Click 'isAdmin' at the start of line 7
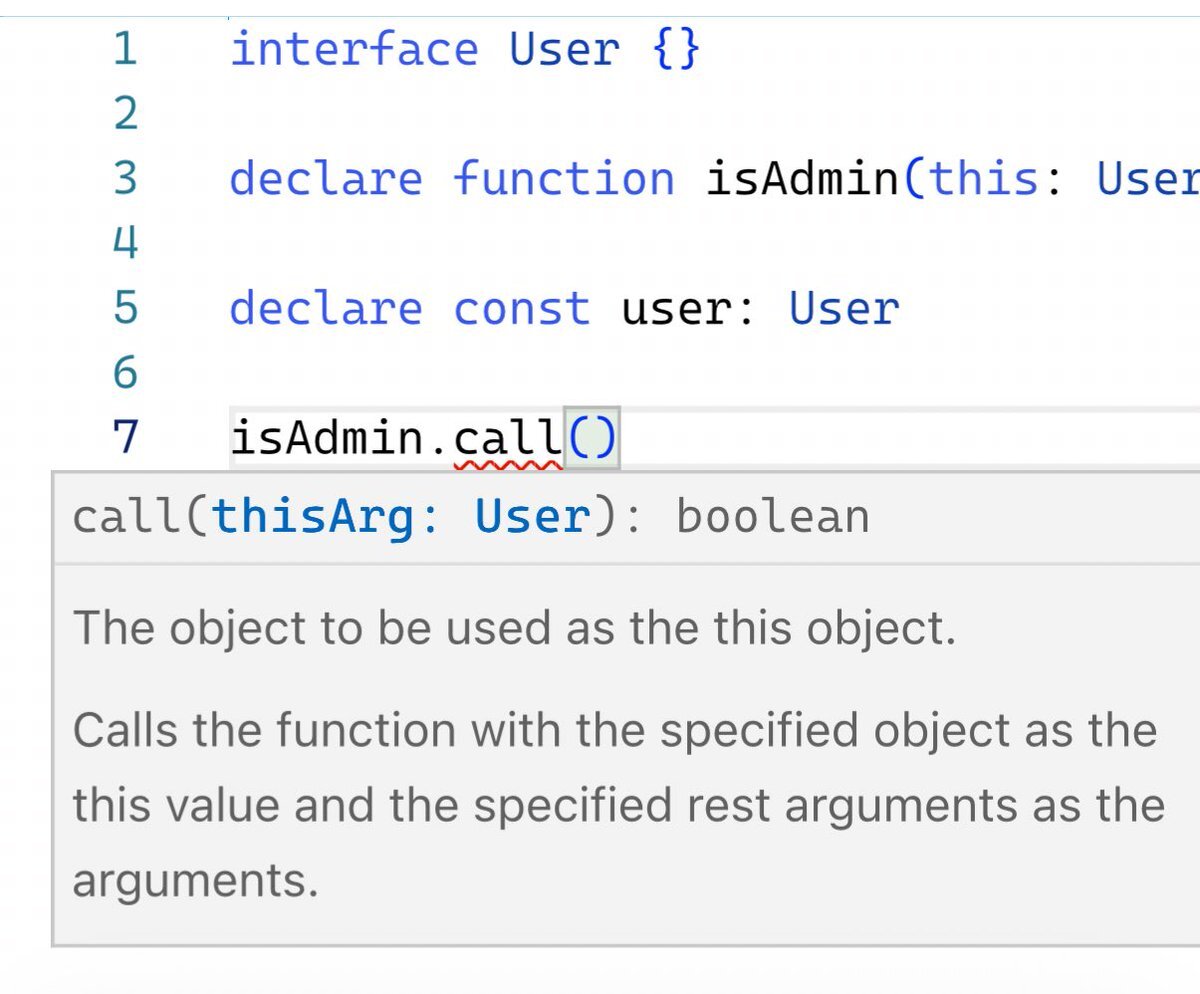1200x994 pixels. pyautogui.click(x=328, y=438)
